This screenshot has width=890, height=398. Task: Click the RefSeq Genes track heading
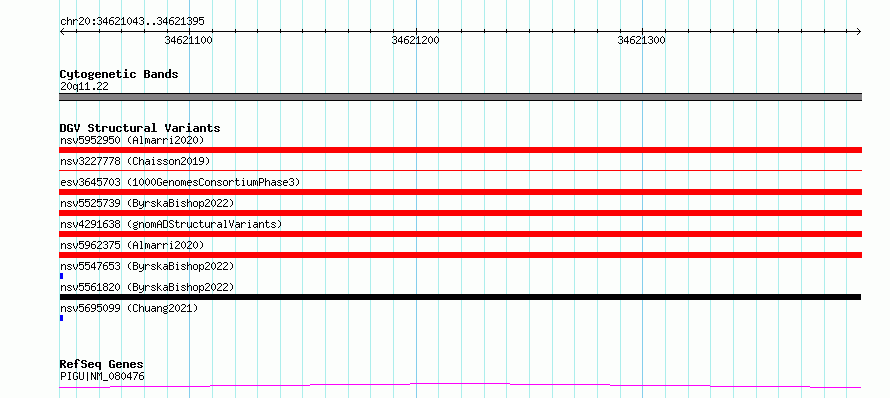tap(101, 364)
